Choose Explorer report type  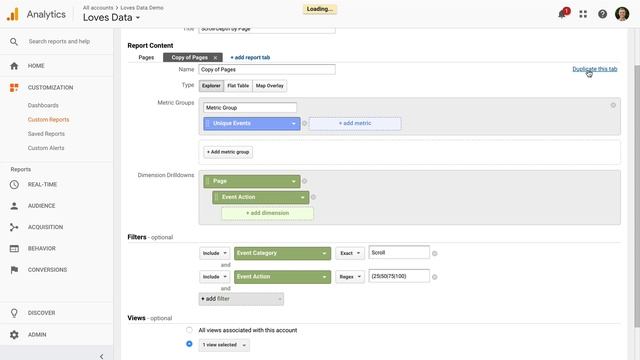211,86
